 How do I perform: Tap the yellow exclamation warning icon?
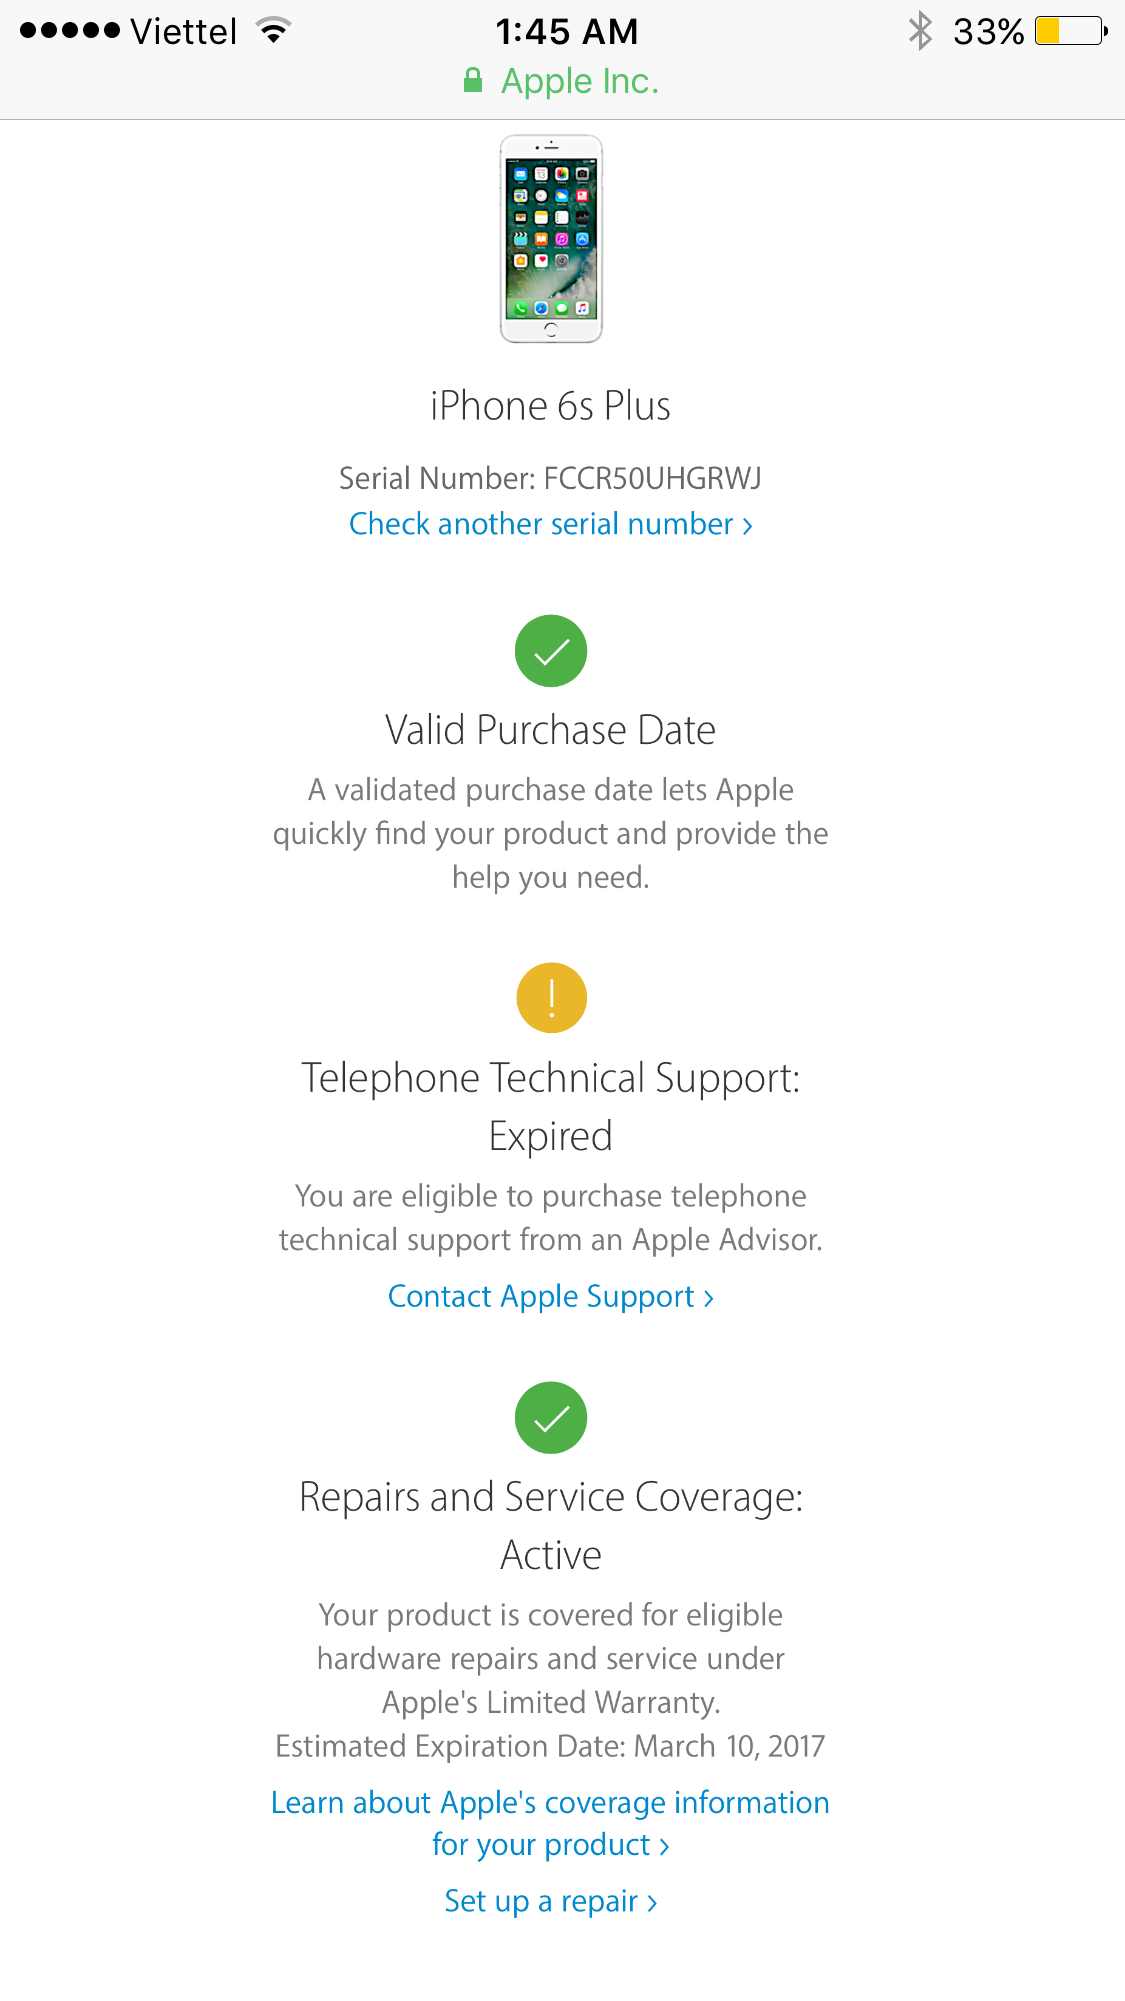click(551, 997)
